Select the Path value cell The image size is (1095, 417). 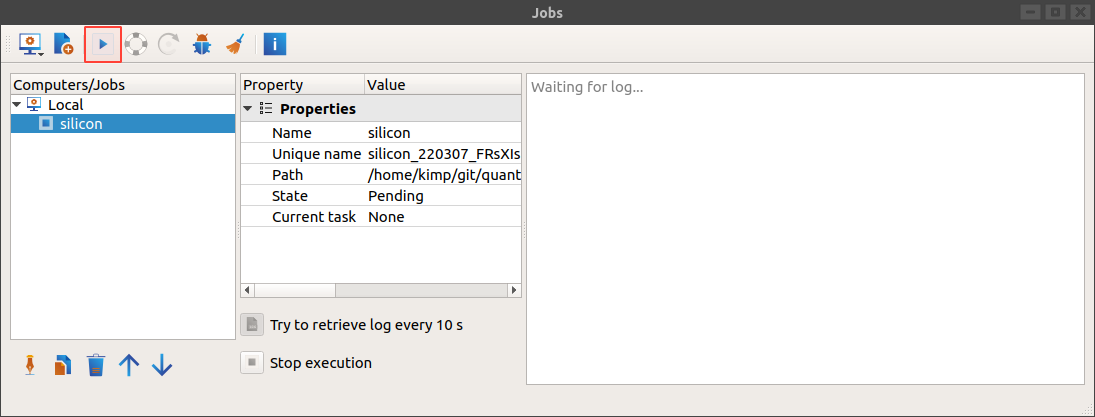tap(443, 175)
